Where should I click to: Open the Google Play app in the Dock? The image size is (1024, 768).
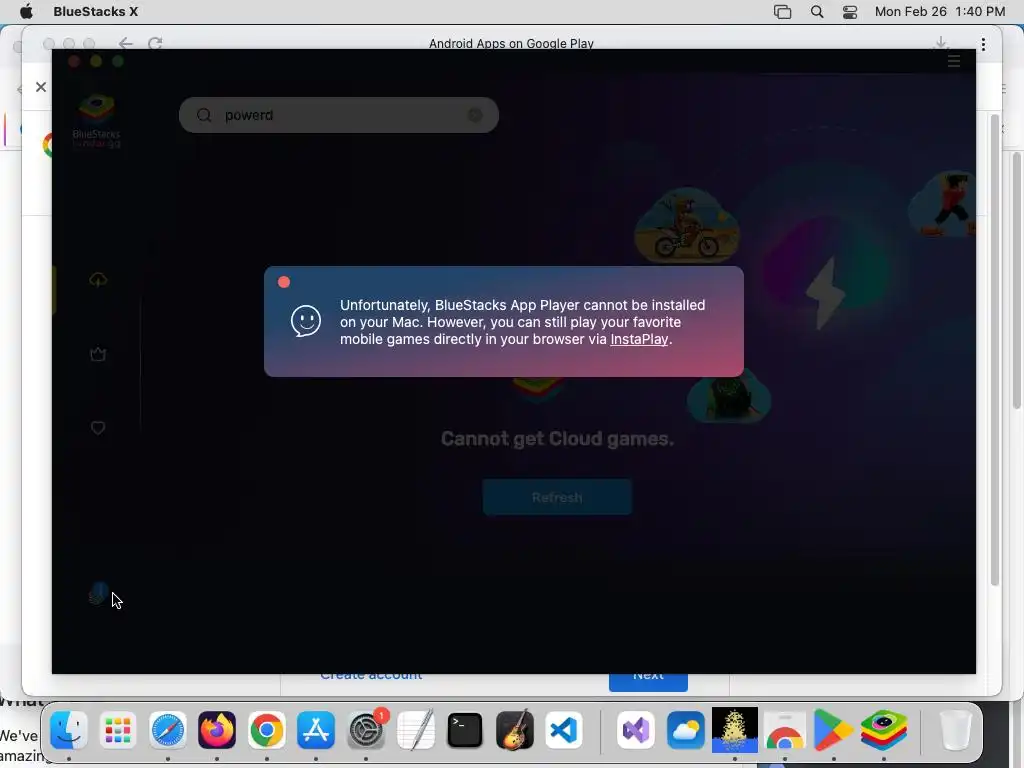pos(833,729)
